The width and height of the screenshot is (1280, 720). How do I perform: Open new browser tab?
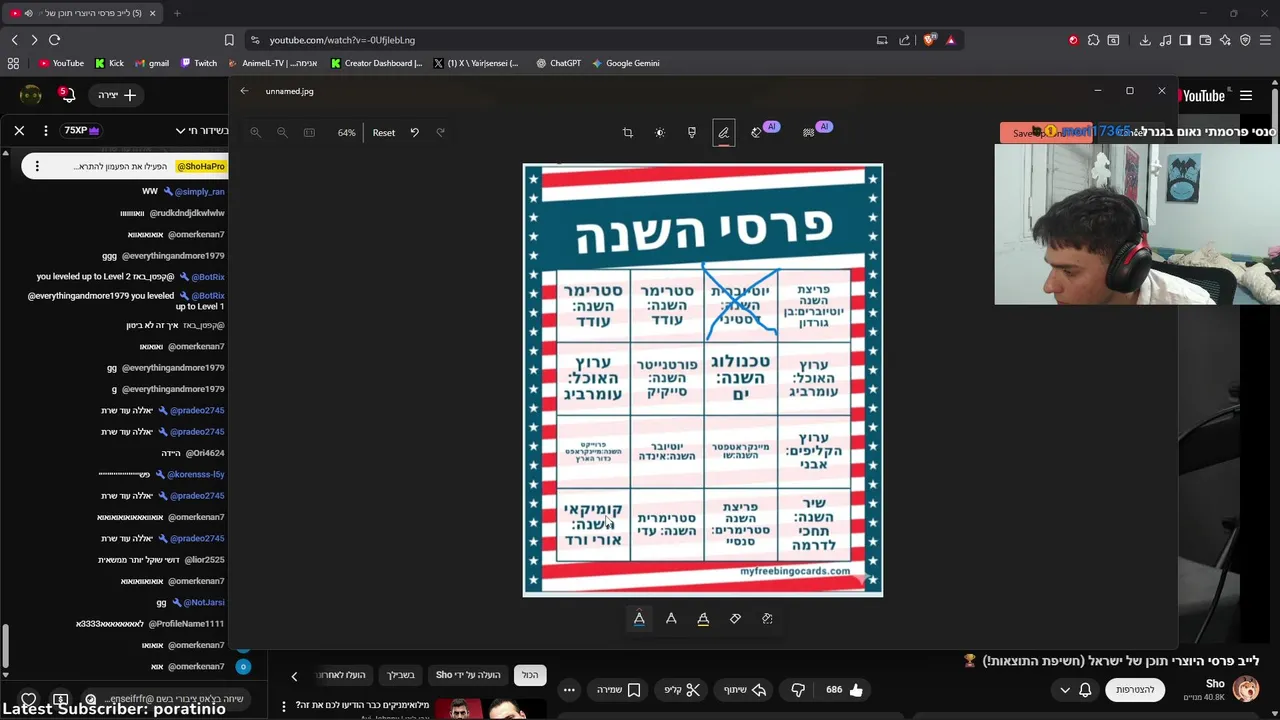[x=177, y=13]
